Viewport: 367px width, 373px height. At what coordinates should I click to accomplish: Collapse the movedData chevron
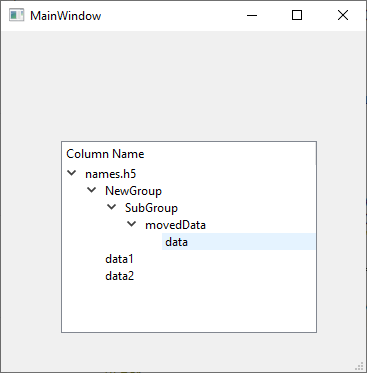132,224
